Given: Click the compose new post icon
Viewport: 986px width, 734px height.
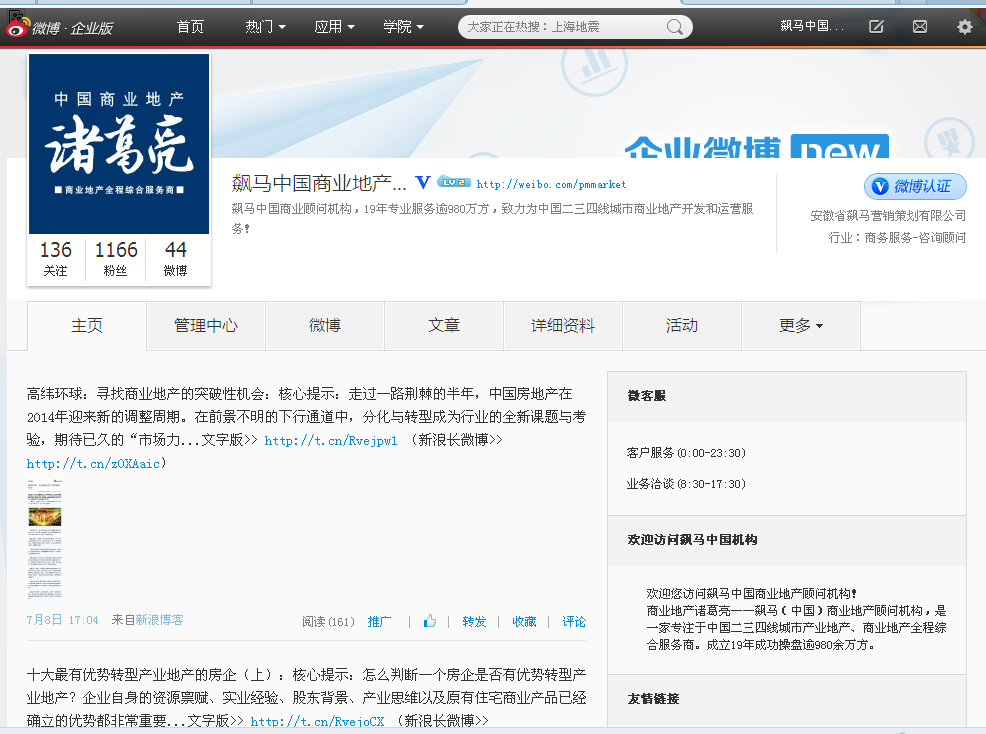Looking at the screenshot, I should tap(876, 27).
